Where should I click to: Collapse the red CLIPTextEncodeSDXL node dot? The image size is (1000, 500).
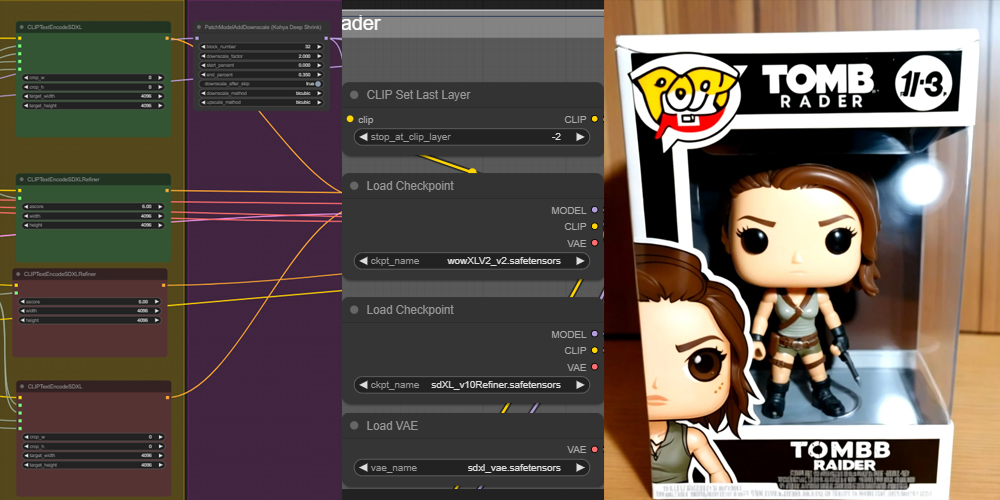point(22,386)
